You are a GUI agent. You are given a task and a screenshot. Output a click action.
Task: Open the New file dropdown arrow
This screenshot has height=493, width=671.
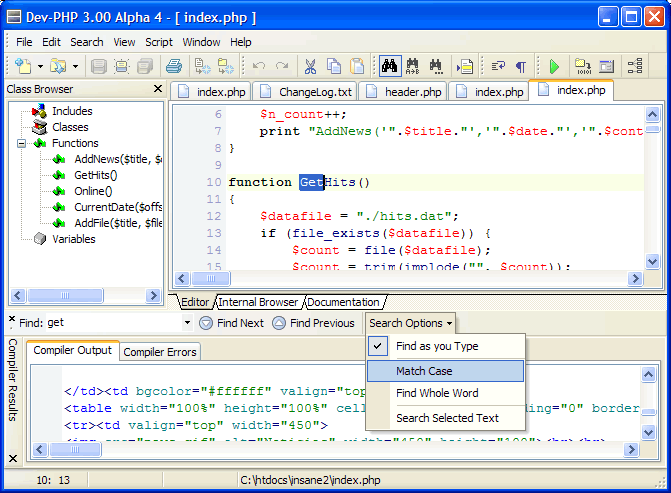40,66
